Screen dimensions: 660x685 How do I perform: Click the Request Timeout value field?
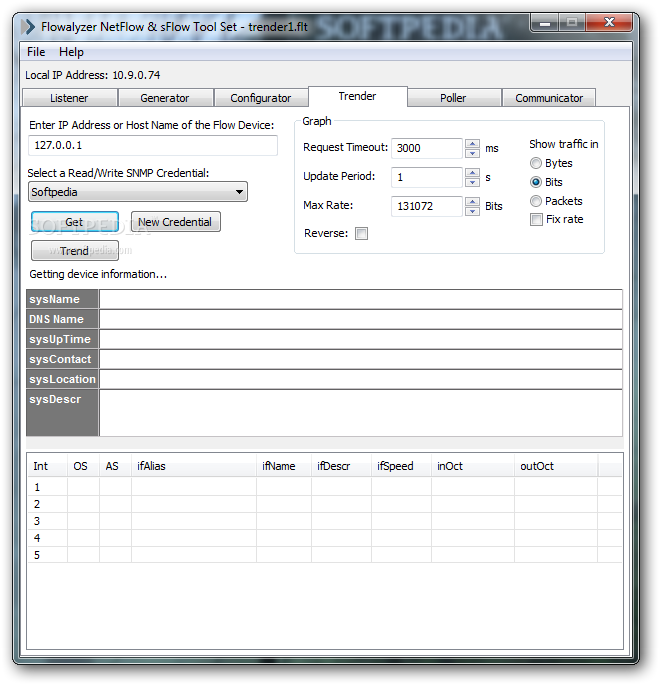point(427,148)
